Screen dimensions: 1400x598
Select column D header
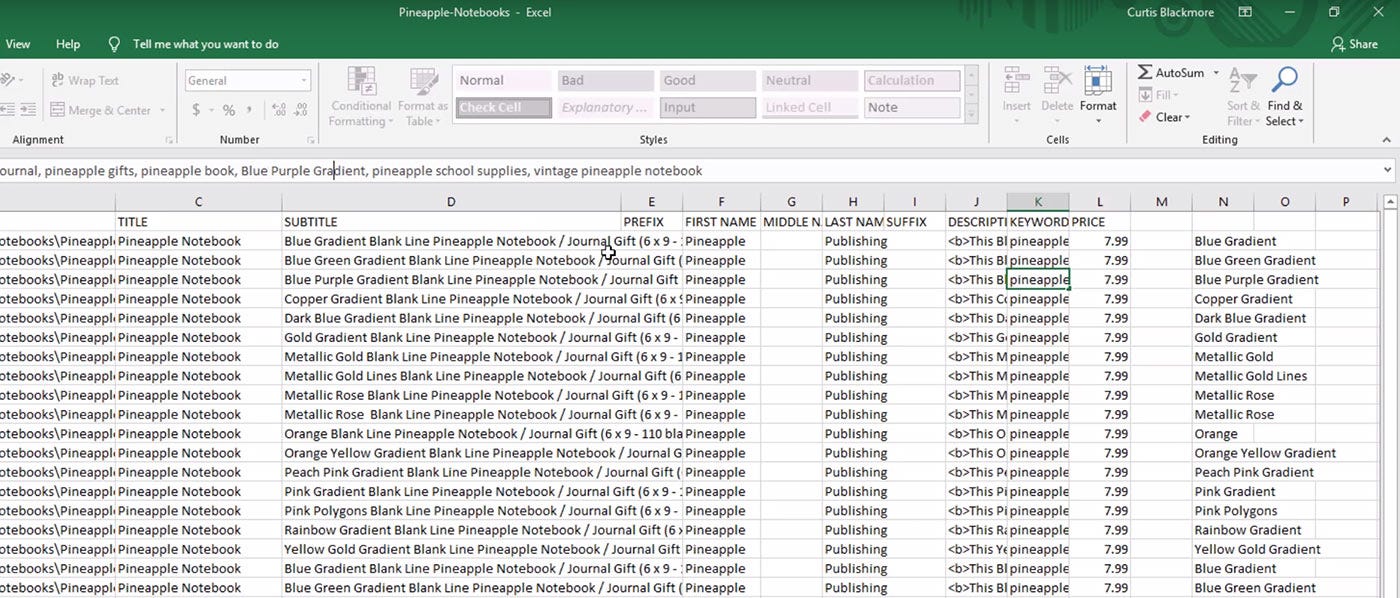451,202
